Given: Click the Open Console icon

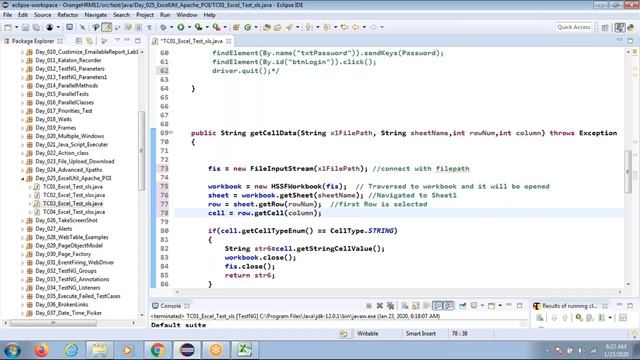Looking at the screenshot, I should click(x=491, y=306).
